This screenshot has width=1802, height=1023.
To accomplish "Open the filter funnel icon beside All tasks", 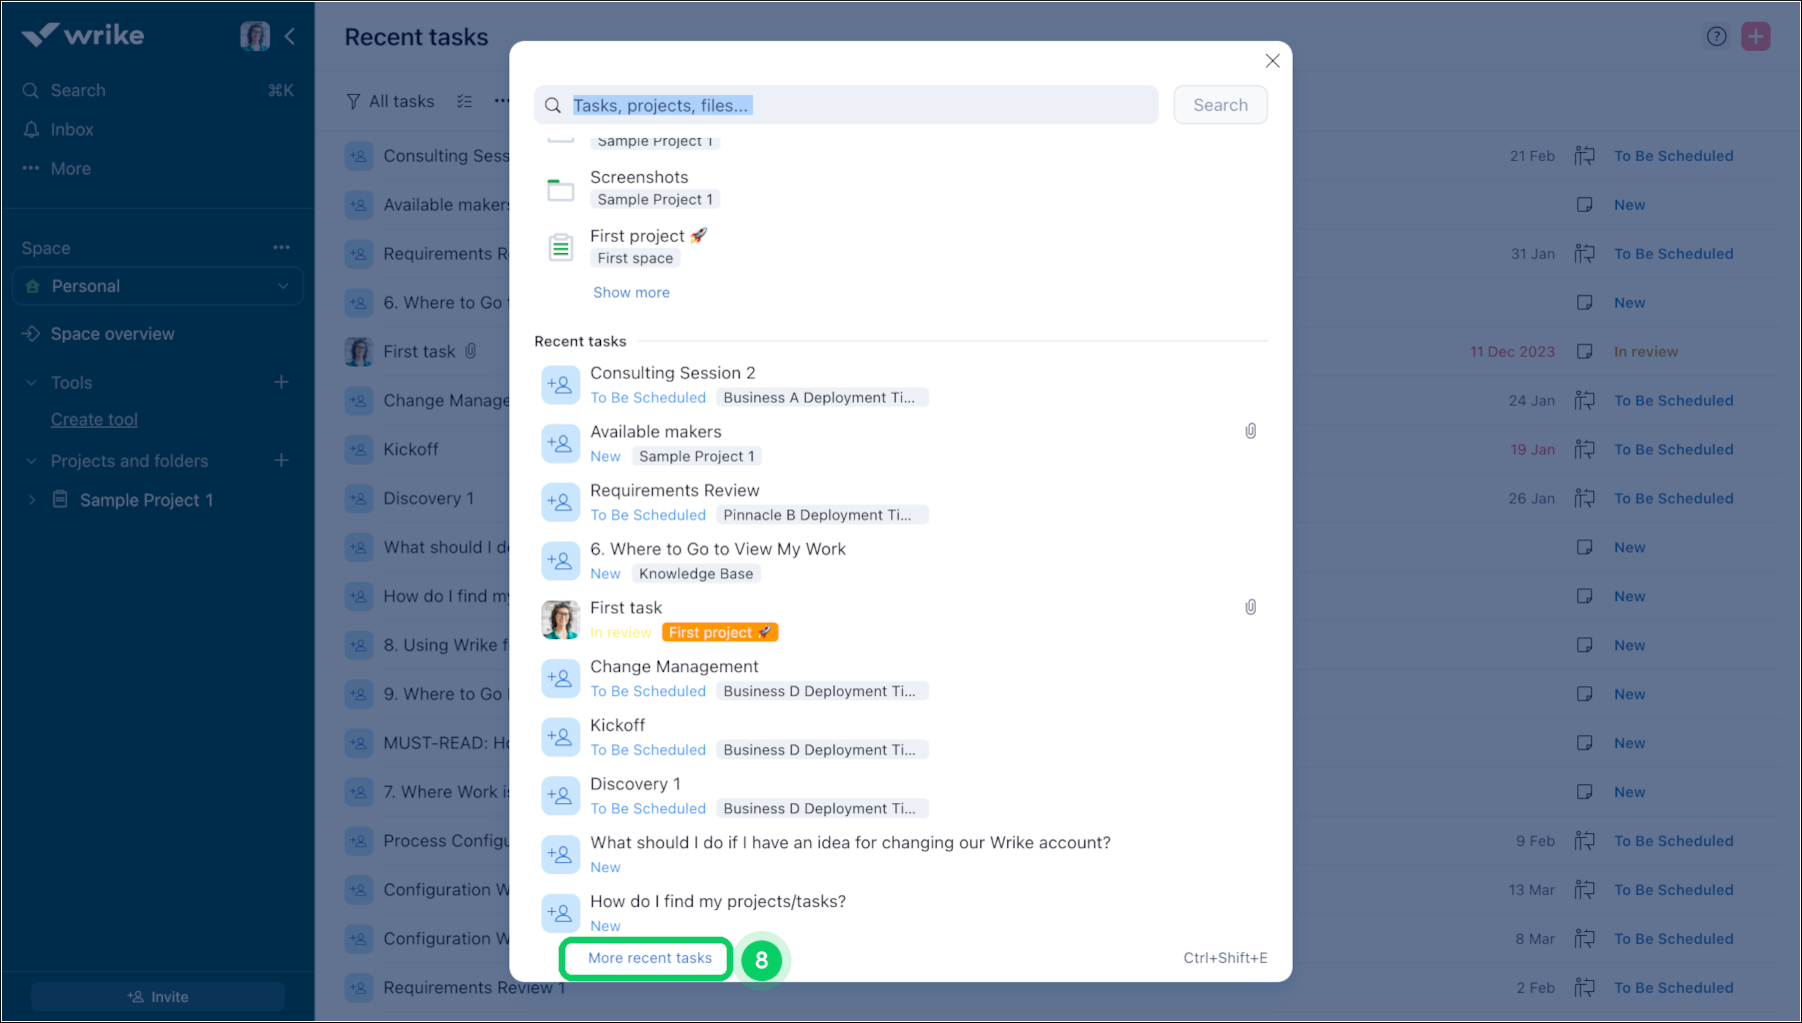I will point(354,101).
